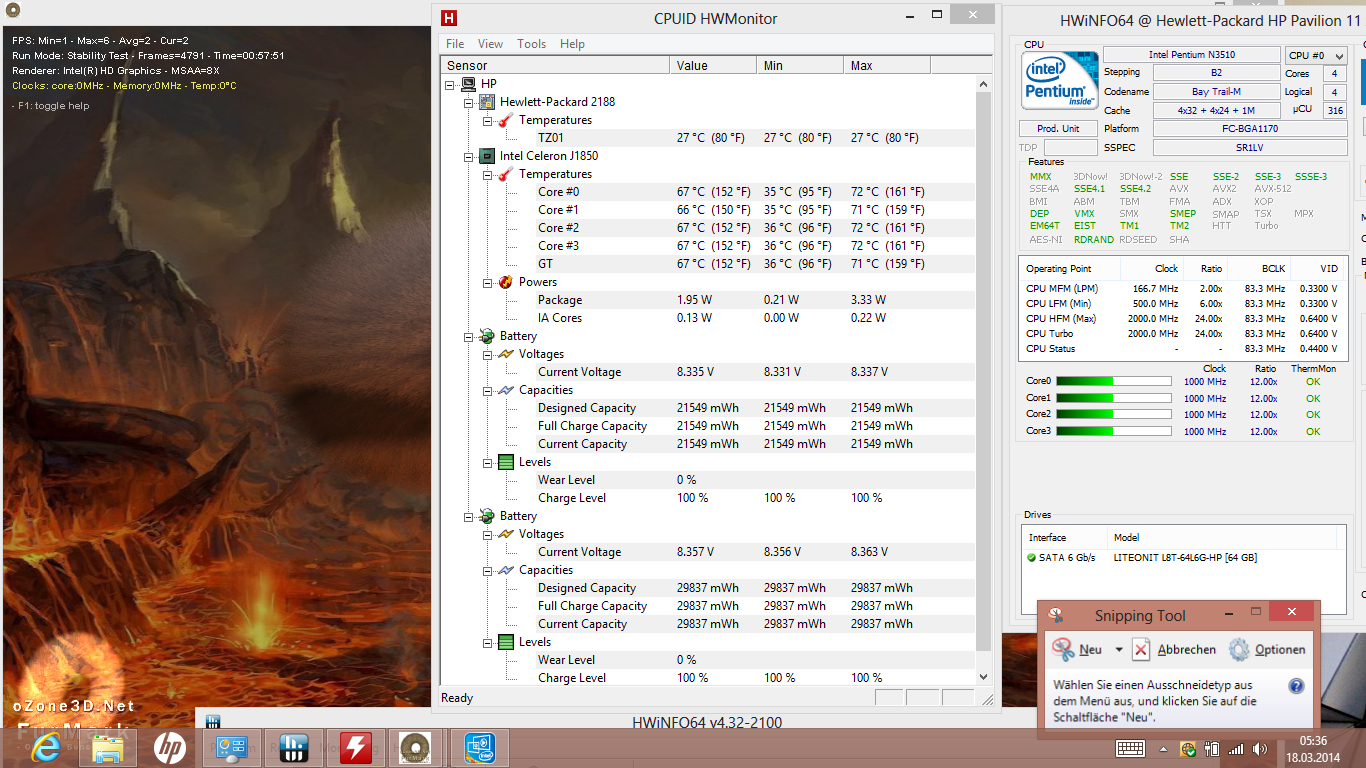Viewport: 1366px width, 768px height.
Task: Click the Prod. Unit button in HWiNFO64
Action: [x=1058, y=128]
